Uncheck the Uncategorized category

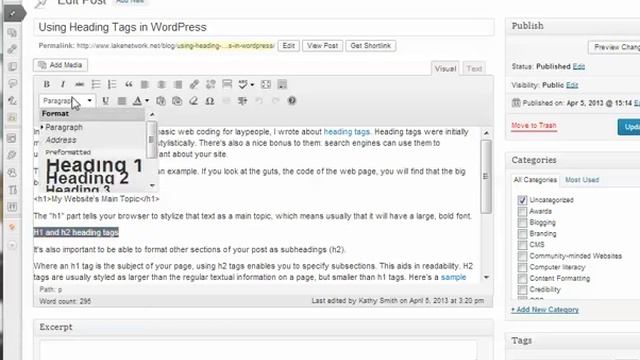coord(522,200)
